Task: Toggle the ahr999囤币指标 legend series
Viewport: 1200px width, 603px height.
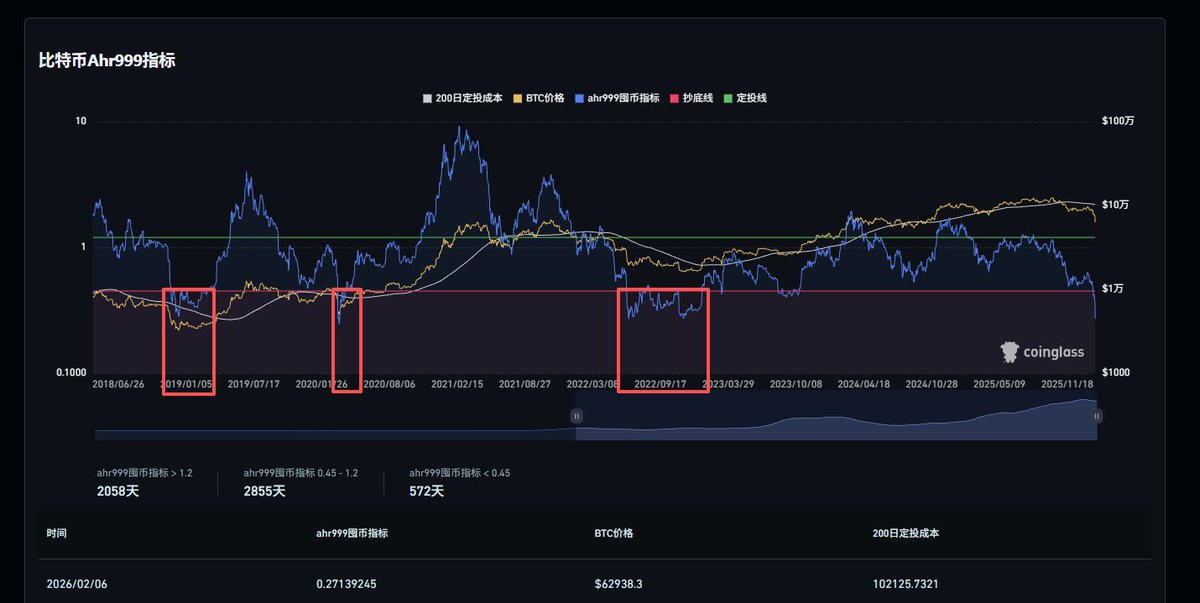Action: click(617, 98)
